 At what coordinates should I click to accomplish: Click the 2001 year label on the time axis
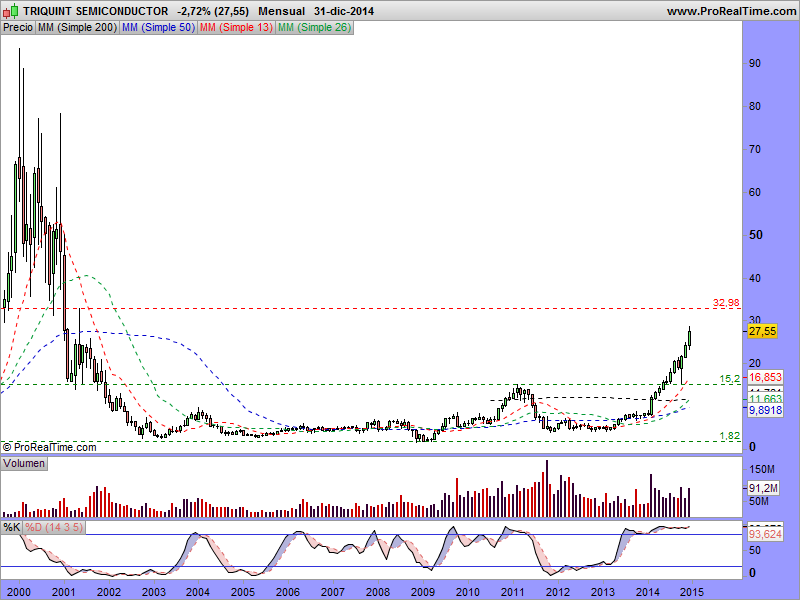64,592
